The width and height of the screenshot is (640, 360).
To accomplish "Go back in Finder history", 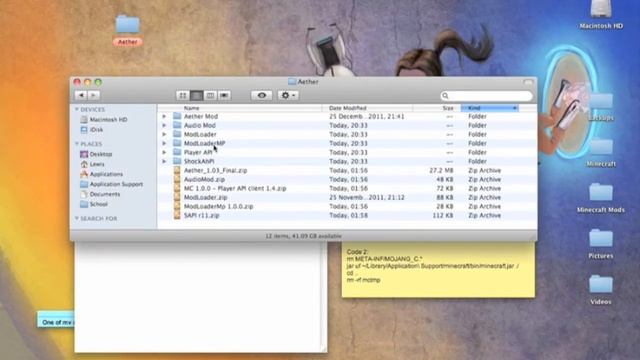I will (x=81, y=96).
